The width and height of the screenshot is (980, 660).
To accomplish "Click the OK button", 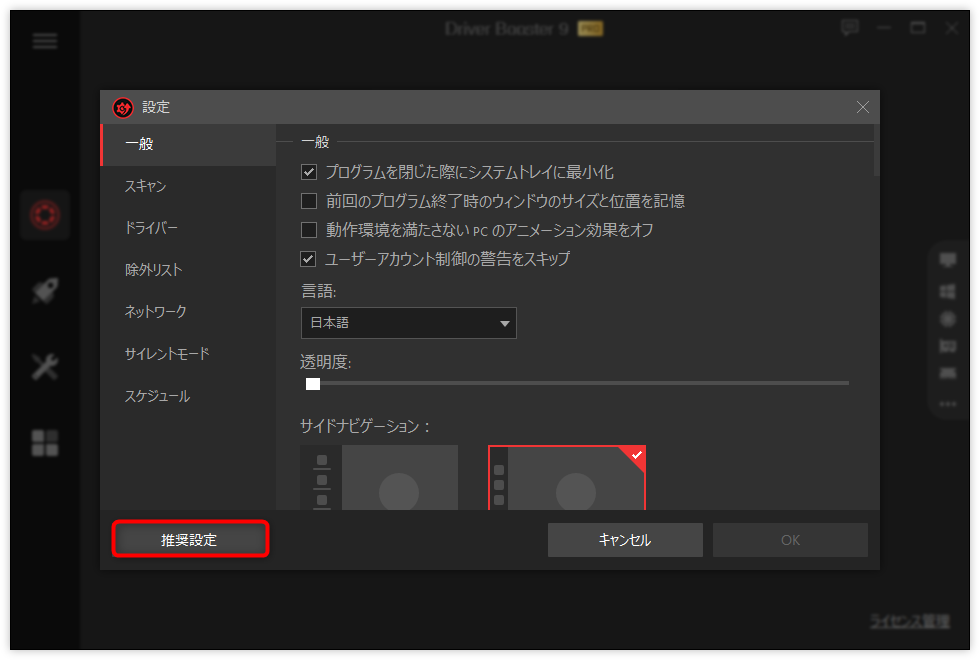I will (790, 540).
